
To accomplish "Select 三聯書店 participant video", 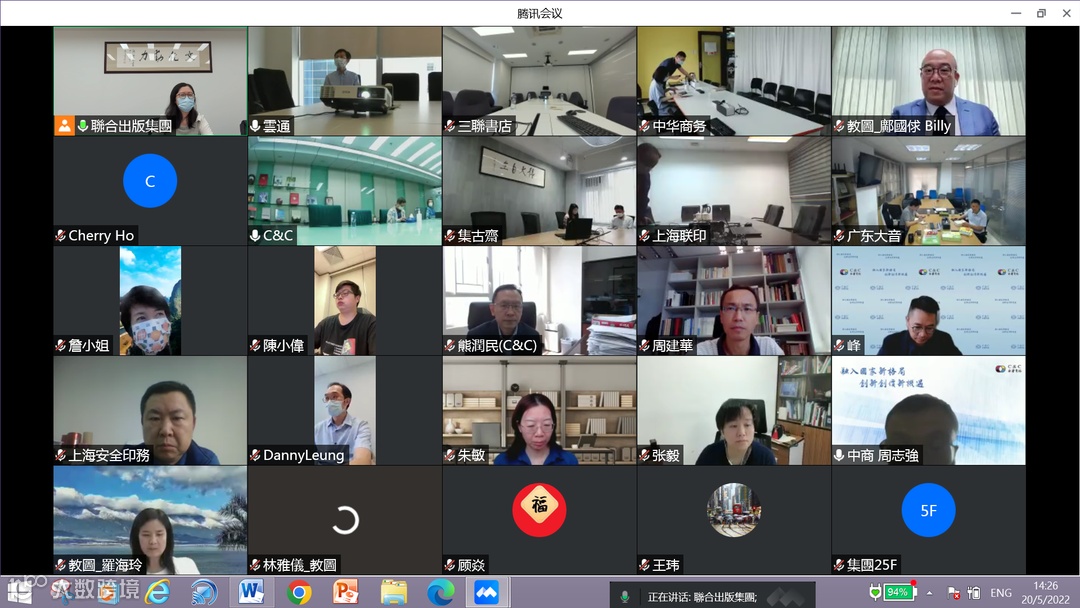I will tap(539, 81).
